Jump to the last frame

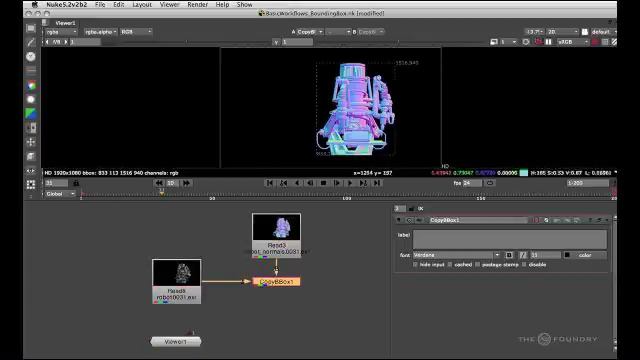[x=377, y=183]
